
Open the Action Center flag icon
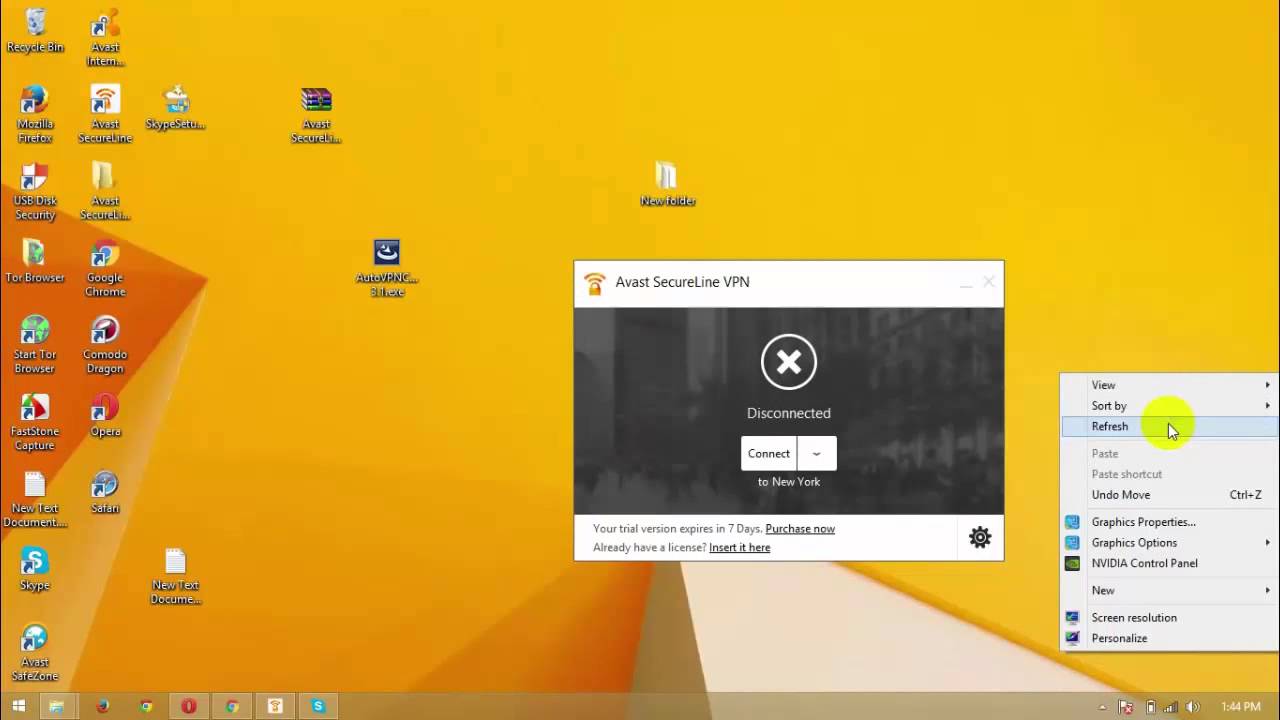(x=1127, y=707)
